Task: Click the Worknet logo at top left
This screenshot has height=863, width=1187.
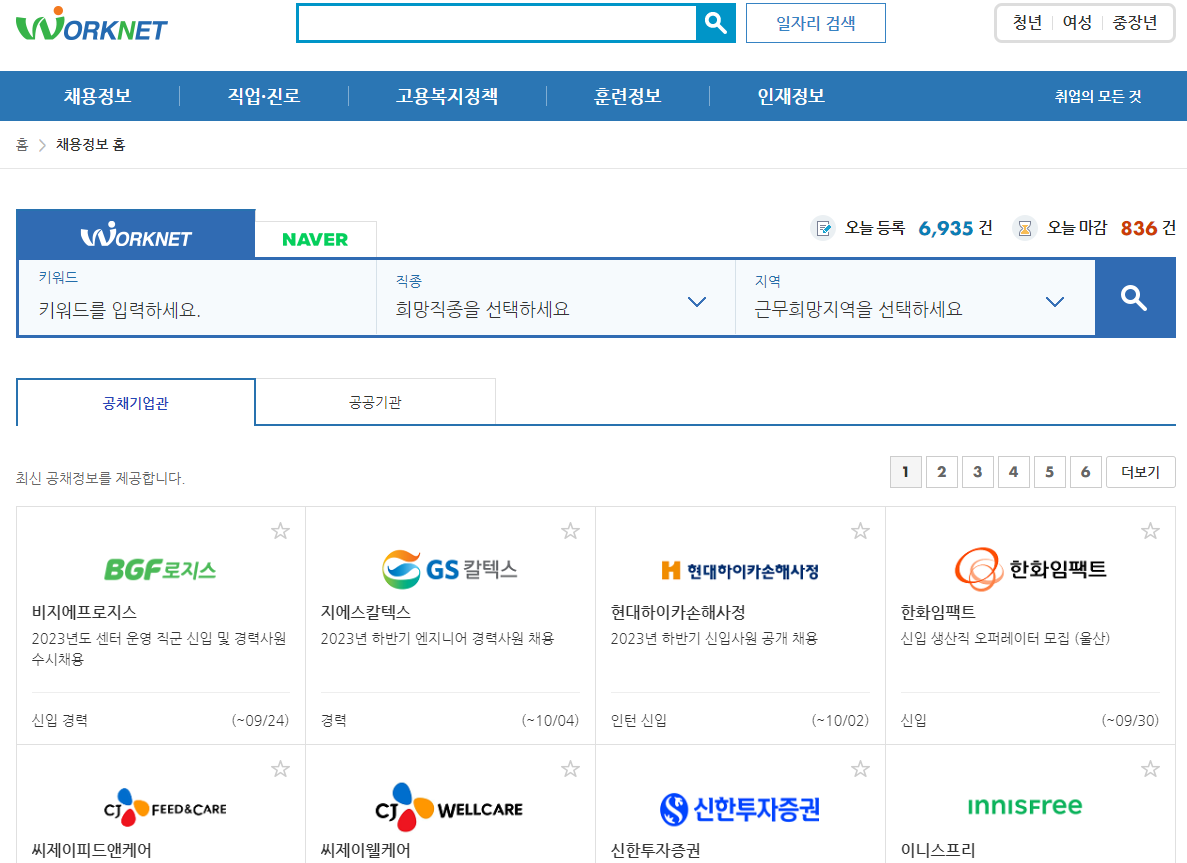Action: click(92, 24)
